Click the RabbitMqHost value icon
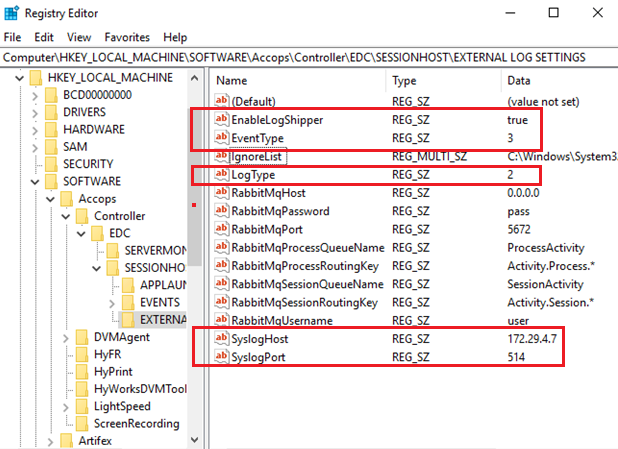This screenshot has width=618, height=449. point(221,192)
